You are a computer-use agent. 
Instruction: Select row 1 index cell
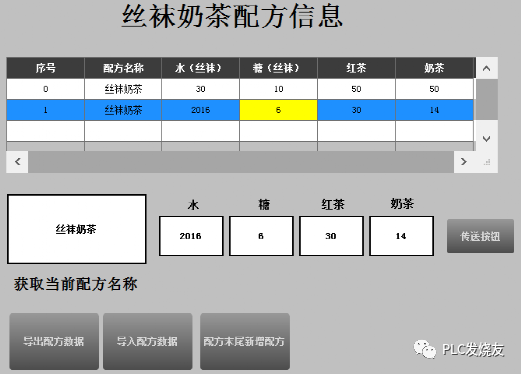[x=45, y=110]
